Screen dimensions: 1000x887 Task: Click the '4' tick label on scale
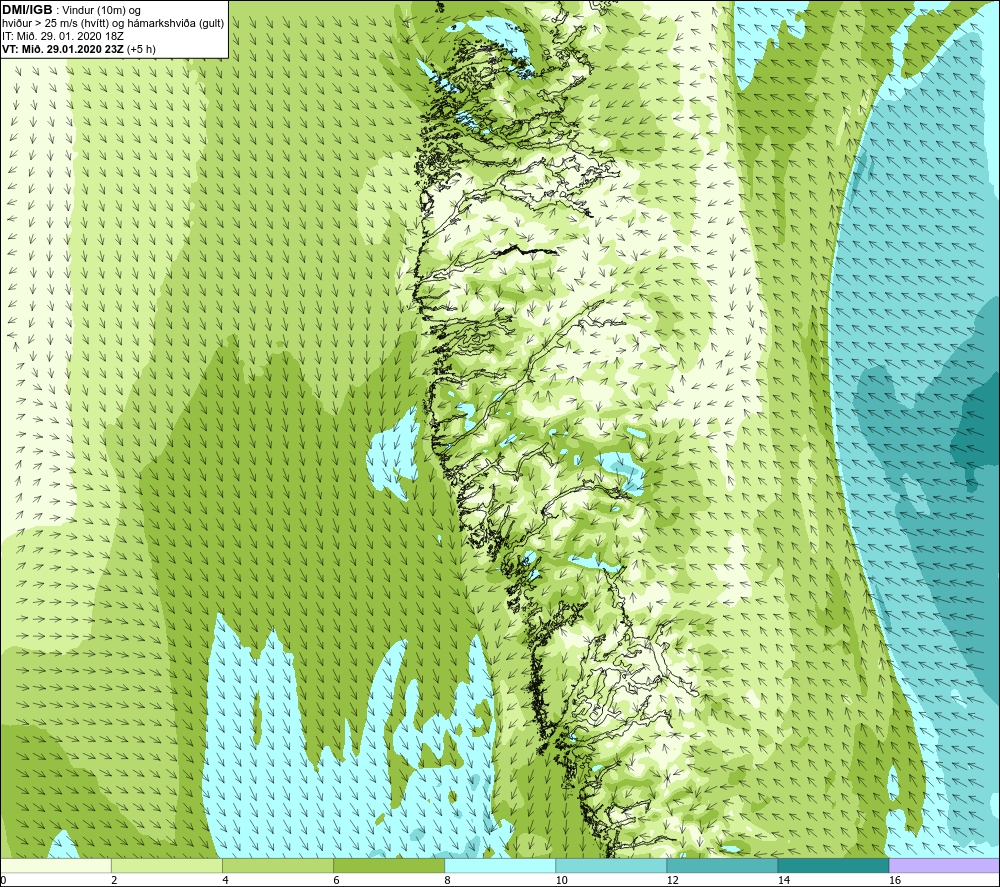click(x=225, y=880)
